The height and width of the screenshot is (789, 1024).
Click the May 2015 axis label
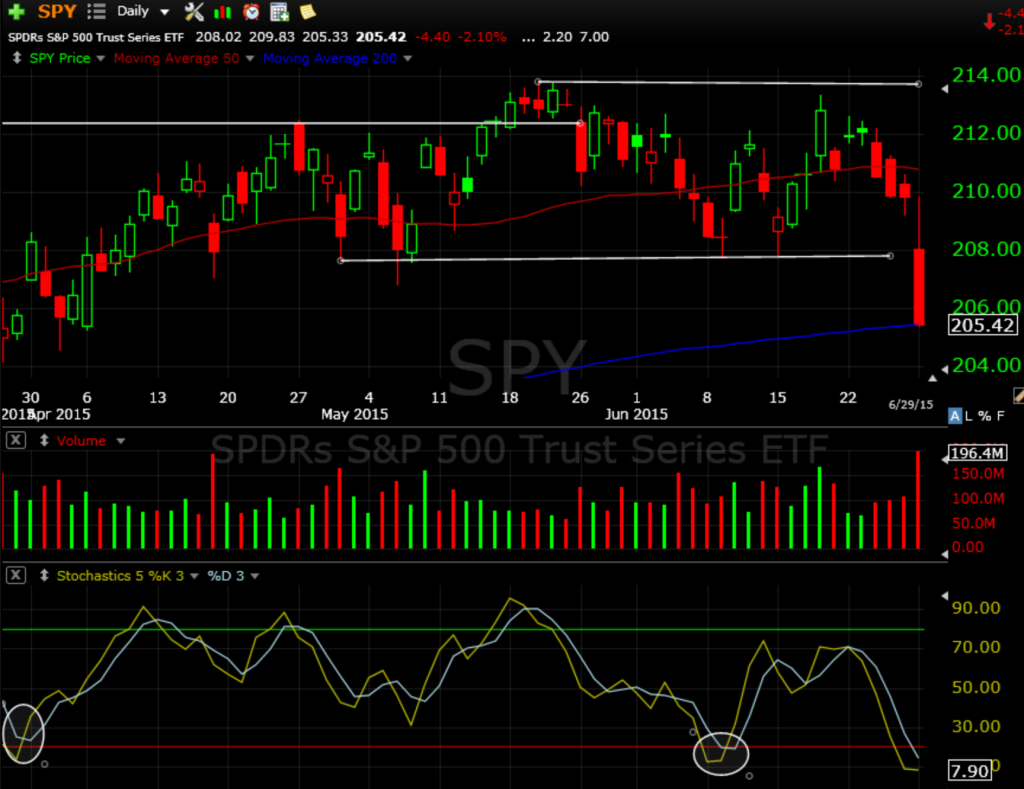point(354,414)
